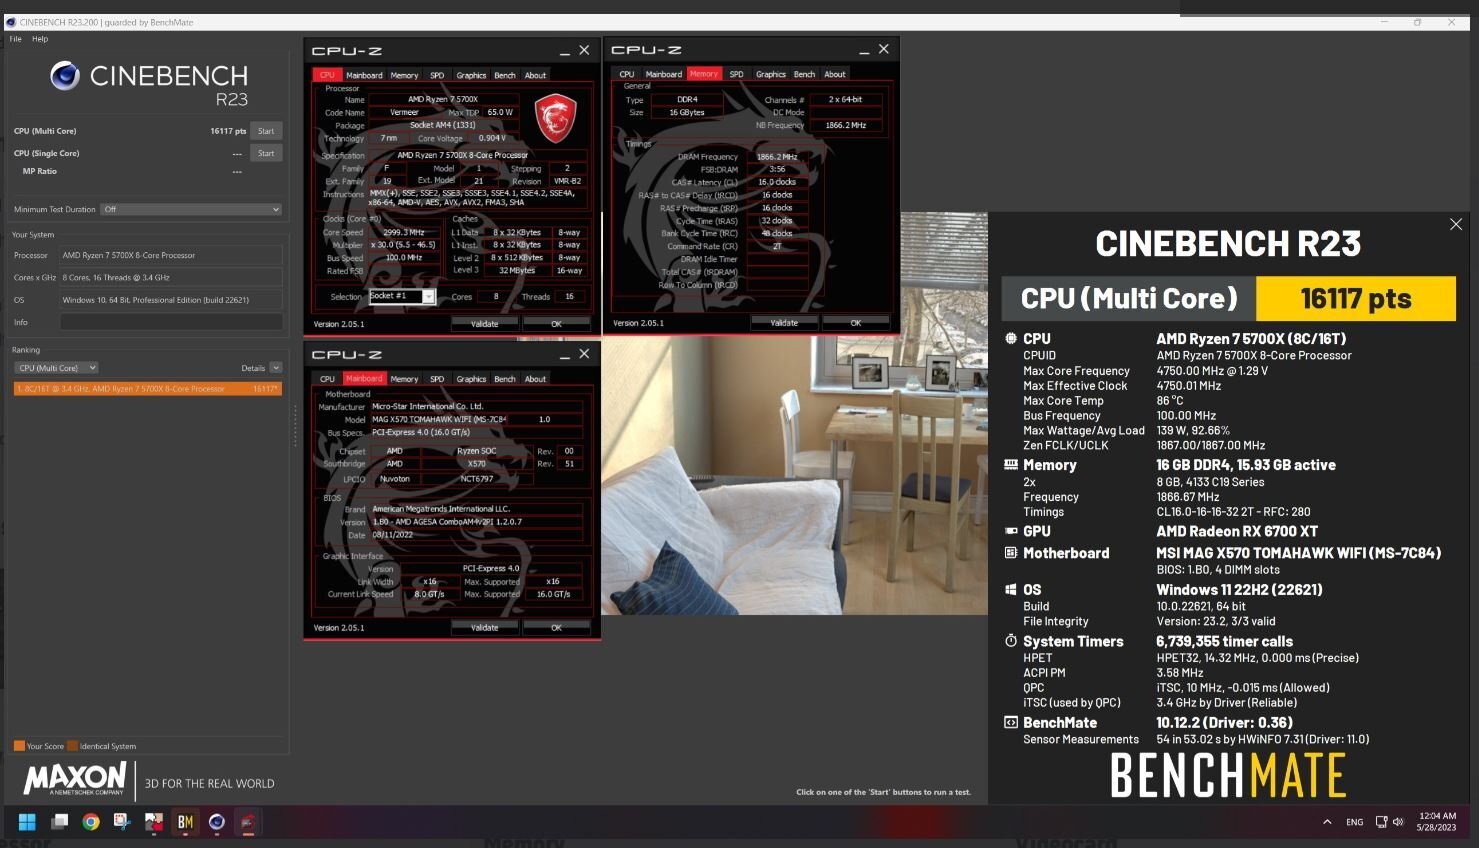
Task: Open Task View from the taskbar
Action: [60, 822]
